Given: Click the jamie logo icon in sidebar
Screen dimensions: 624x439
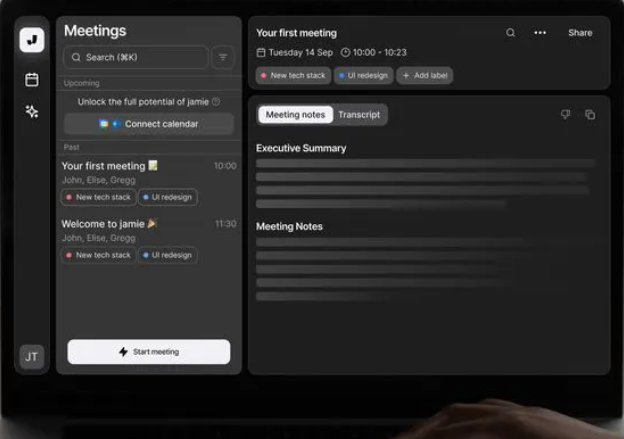Looking at the screenshot, I should pyautogui.click(x=32, y=40).
